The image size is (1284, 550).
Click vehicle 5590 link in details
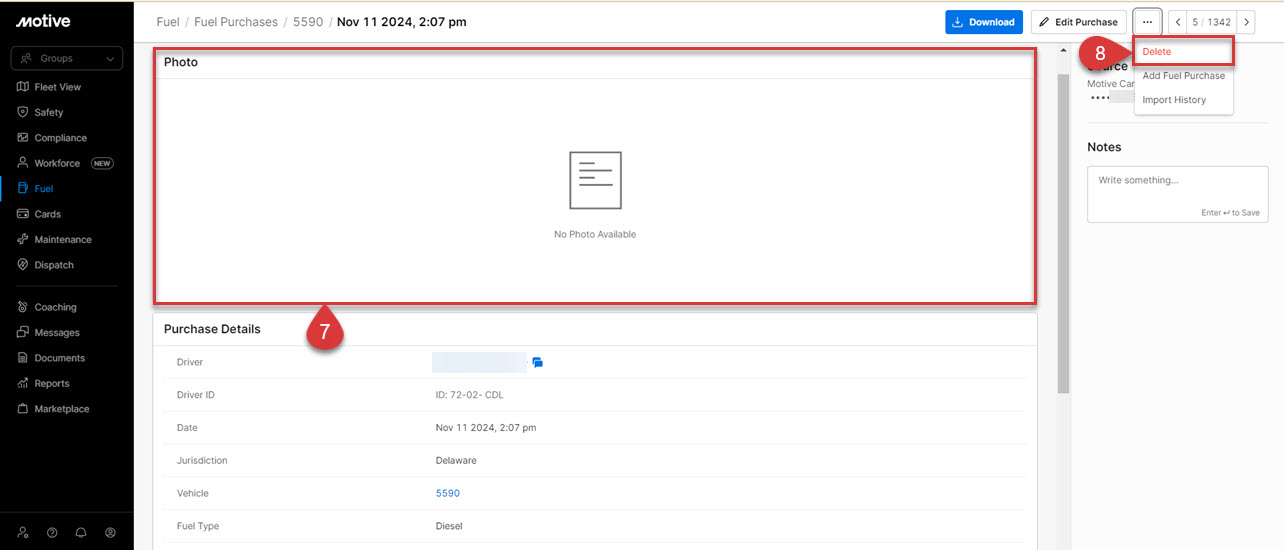448,493
